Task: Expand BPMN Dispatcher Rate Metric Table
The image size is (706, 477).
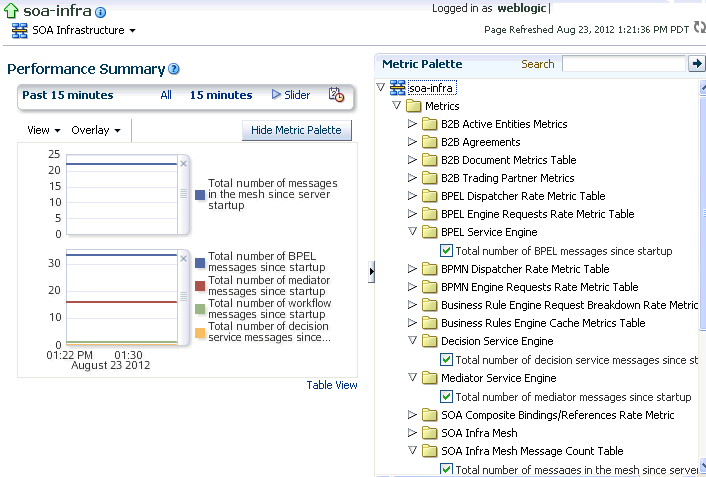Action: [x=412, y=268]
